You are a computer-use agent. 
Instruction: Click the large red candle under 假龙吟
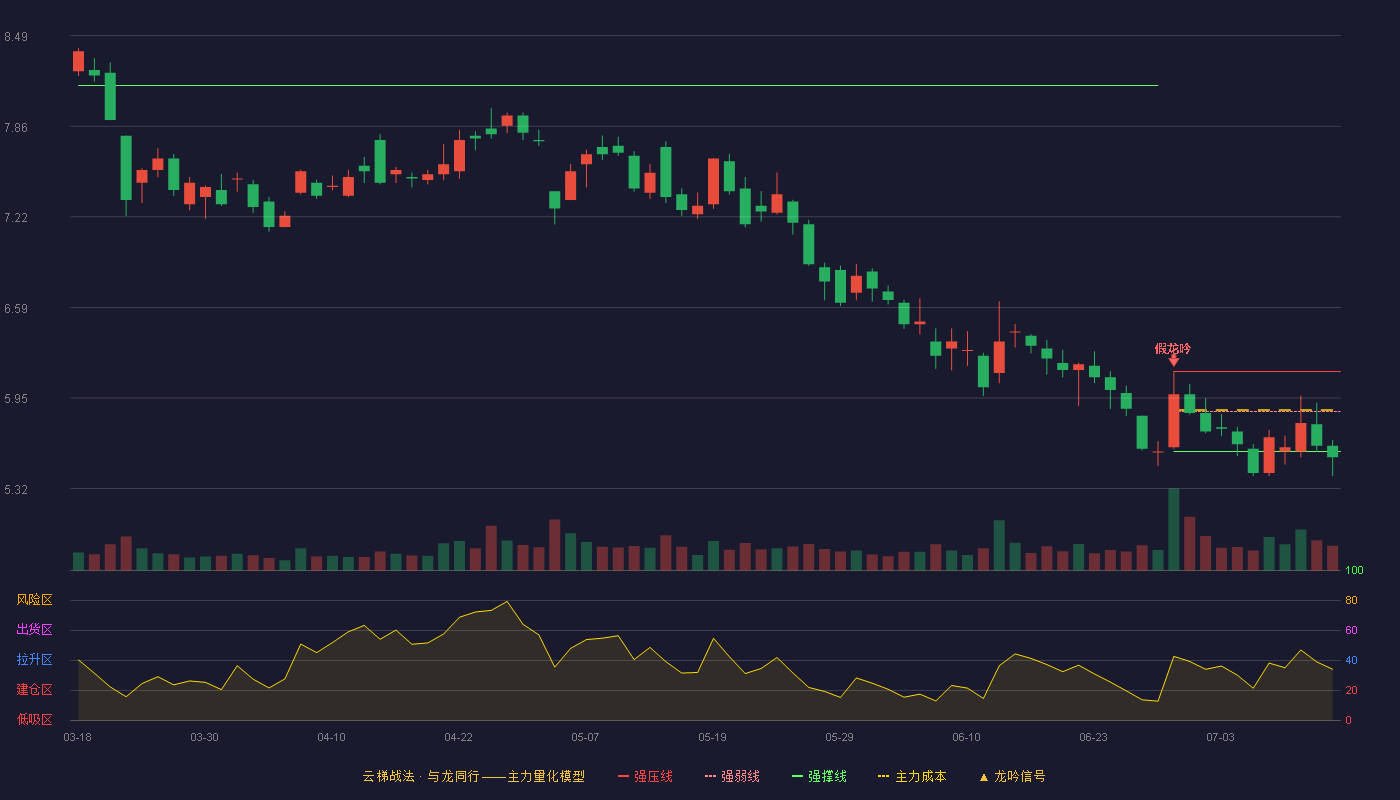click(x=1173, y=420)
